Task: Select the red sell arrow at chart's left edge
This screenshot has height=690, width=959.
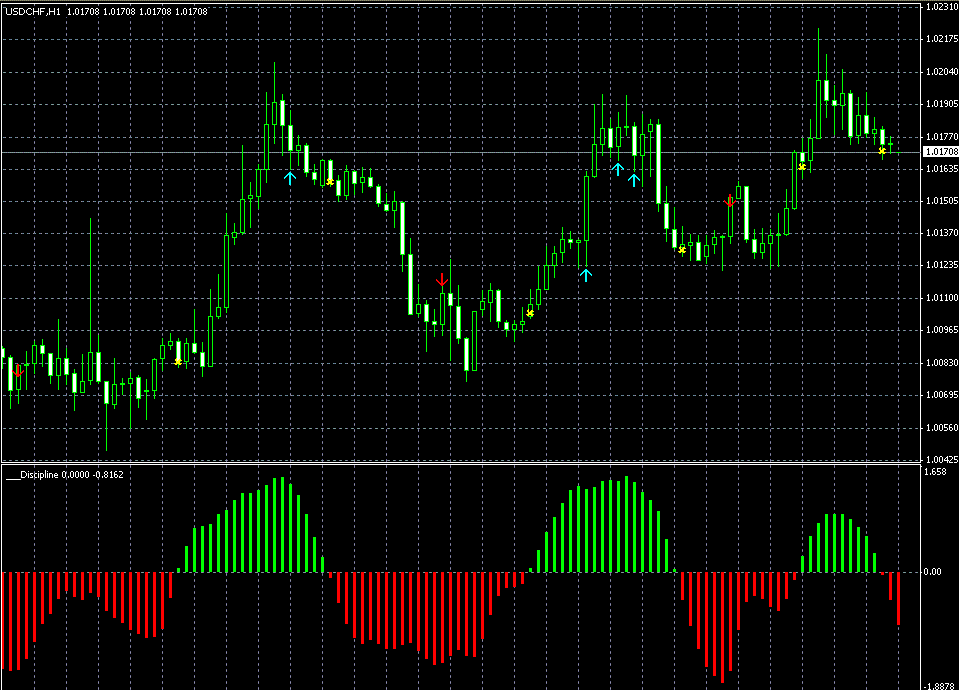Action: [x=18, y=371]
